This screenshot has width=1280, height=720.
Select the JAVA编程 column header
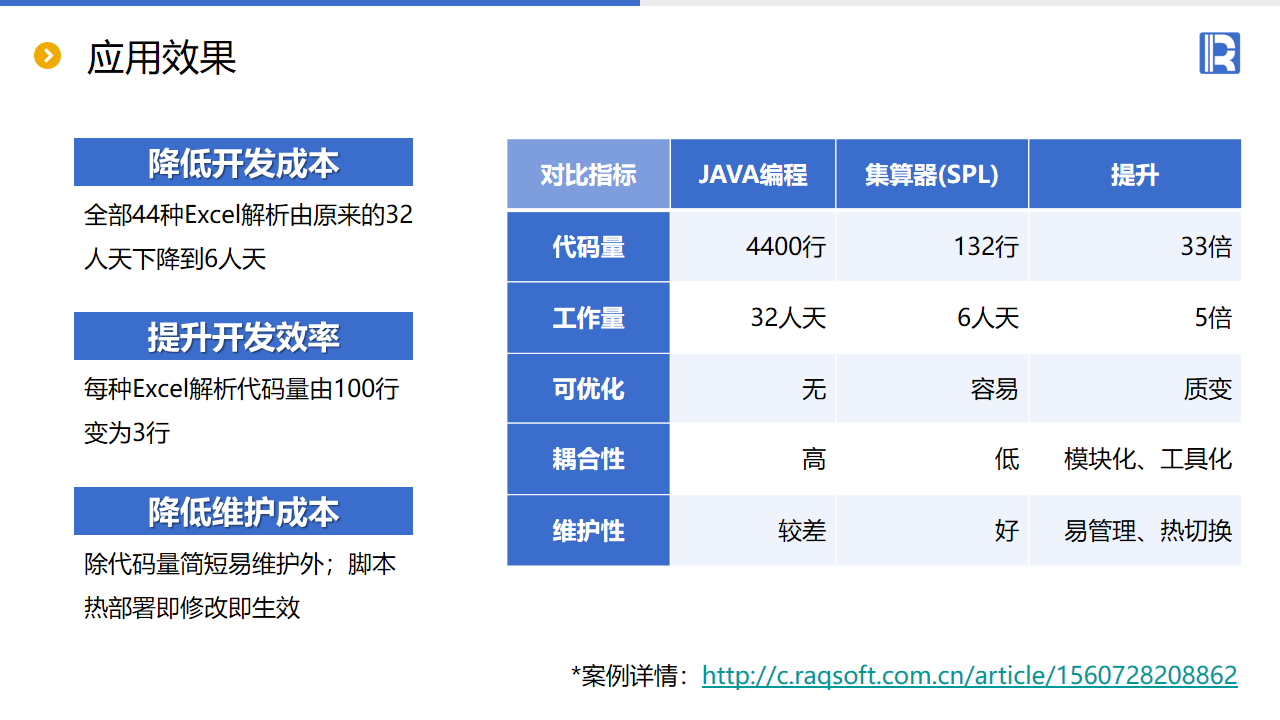752,174
